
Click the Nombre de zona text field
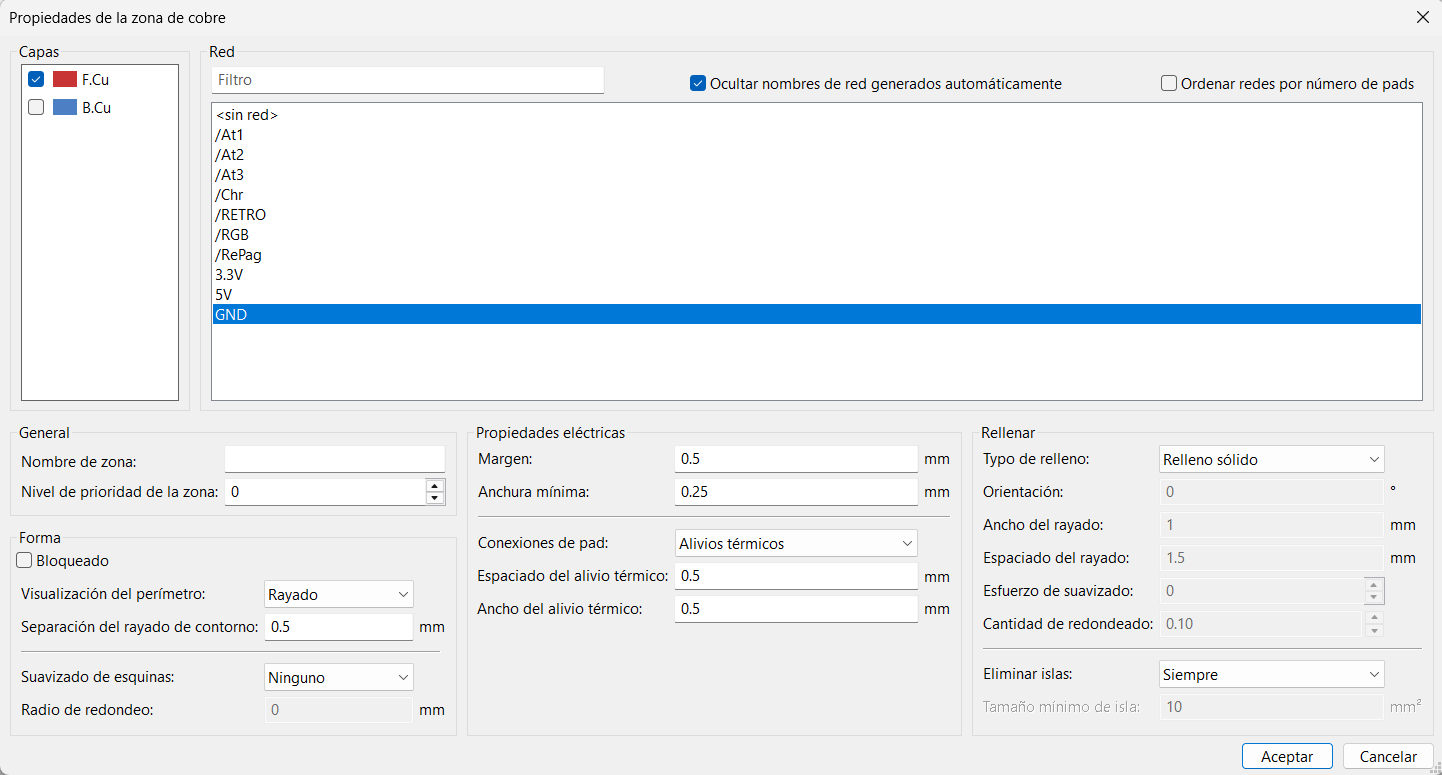(334, 460)
